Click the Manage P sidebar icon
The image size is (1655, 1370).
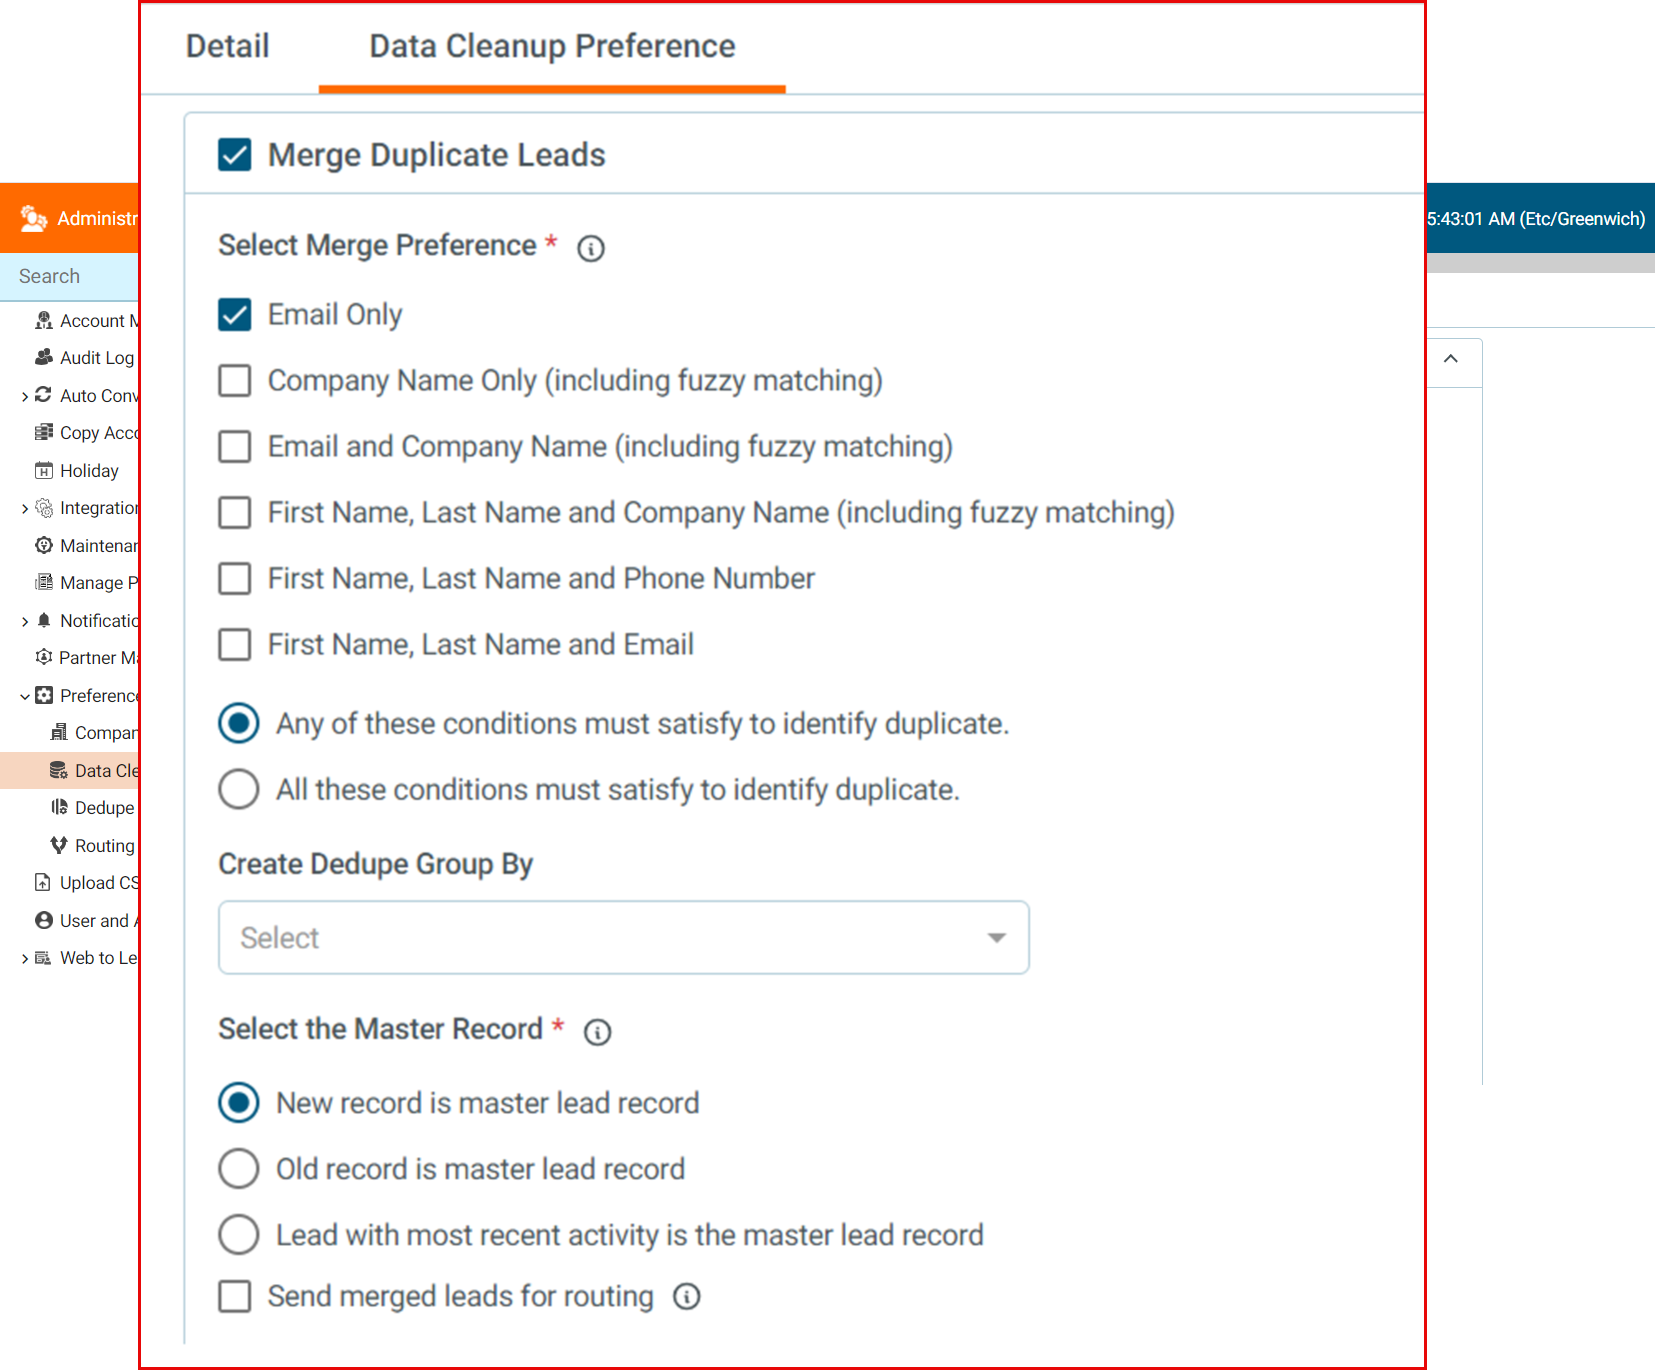[44, 582]
